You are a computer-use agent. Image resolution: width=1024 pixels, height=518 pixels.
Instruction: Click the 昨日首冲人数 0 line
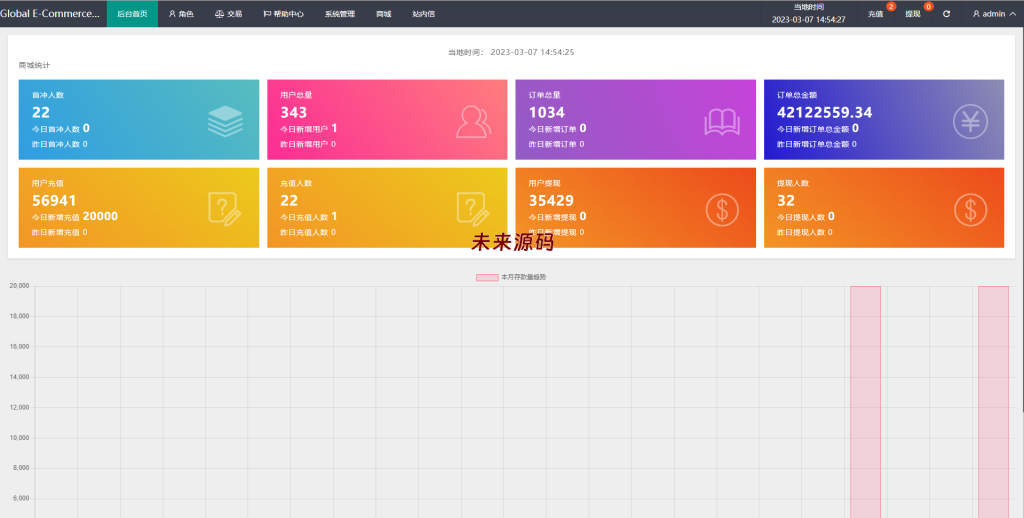[59, 144]
